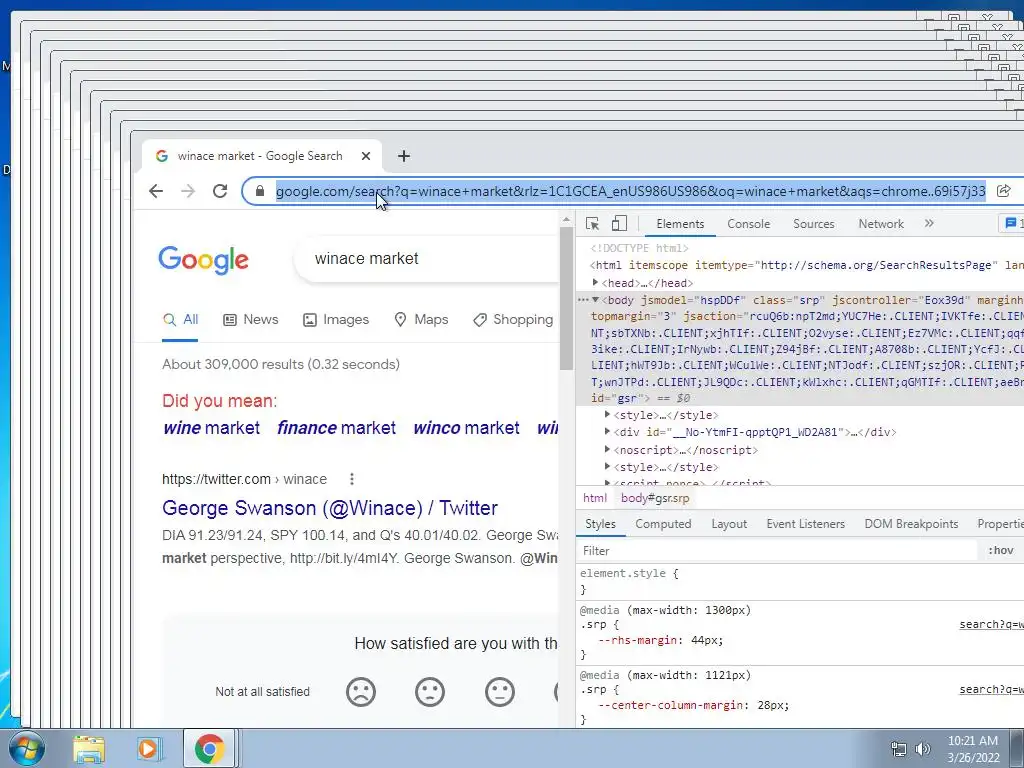Click the browser back arrow
The width and height of the screenshot is (1024, 768).
click(x=155, y=191)
